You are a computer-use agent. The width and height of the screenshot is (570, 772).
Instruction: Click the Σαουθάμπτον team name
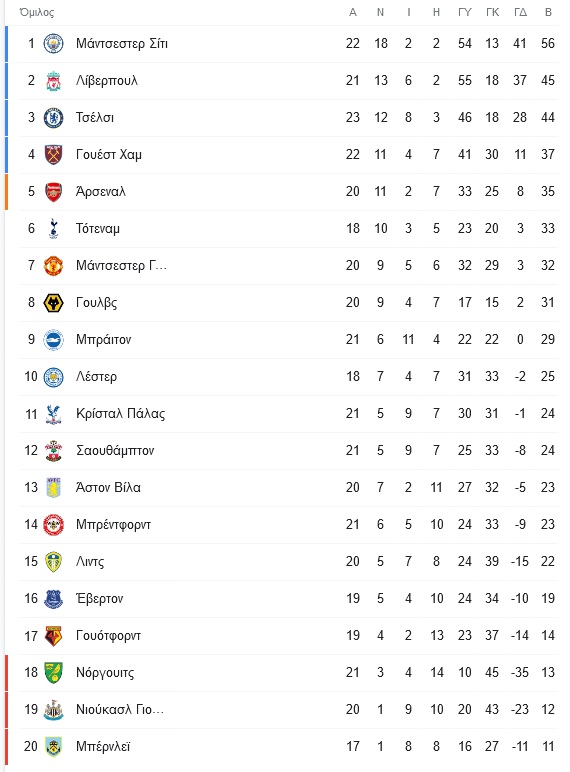click(115, 450)
